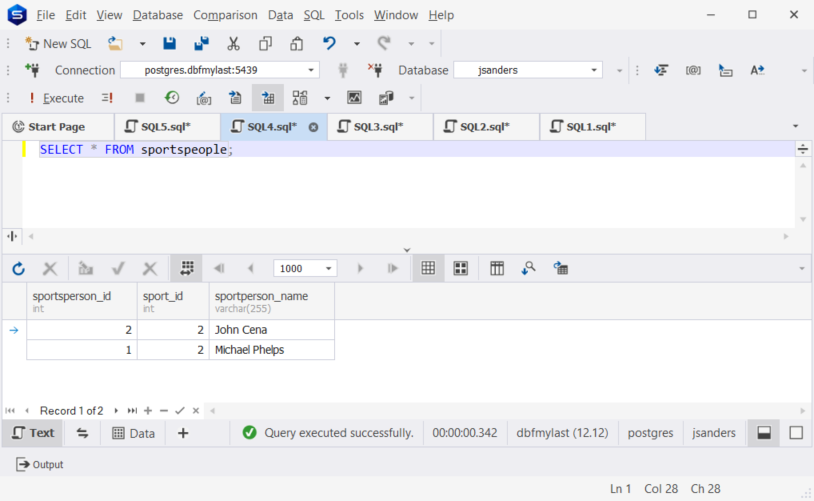Open the Comparison menu
Image resolution: width=814 pixels, height=501 pixels.
click(225, 15)
